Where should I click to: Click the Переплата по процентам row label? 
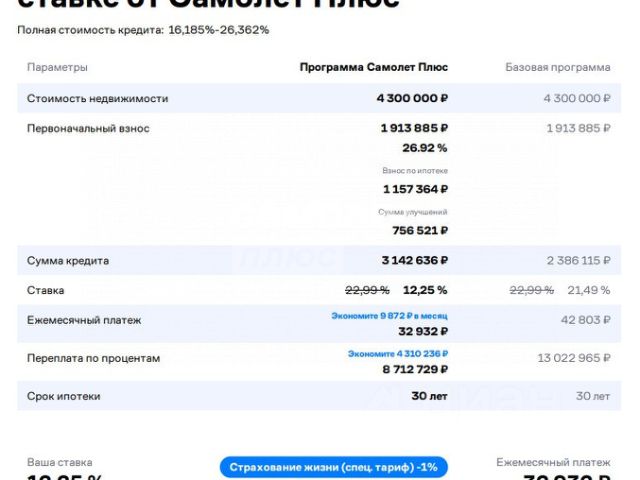[x=93, y=358]
